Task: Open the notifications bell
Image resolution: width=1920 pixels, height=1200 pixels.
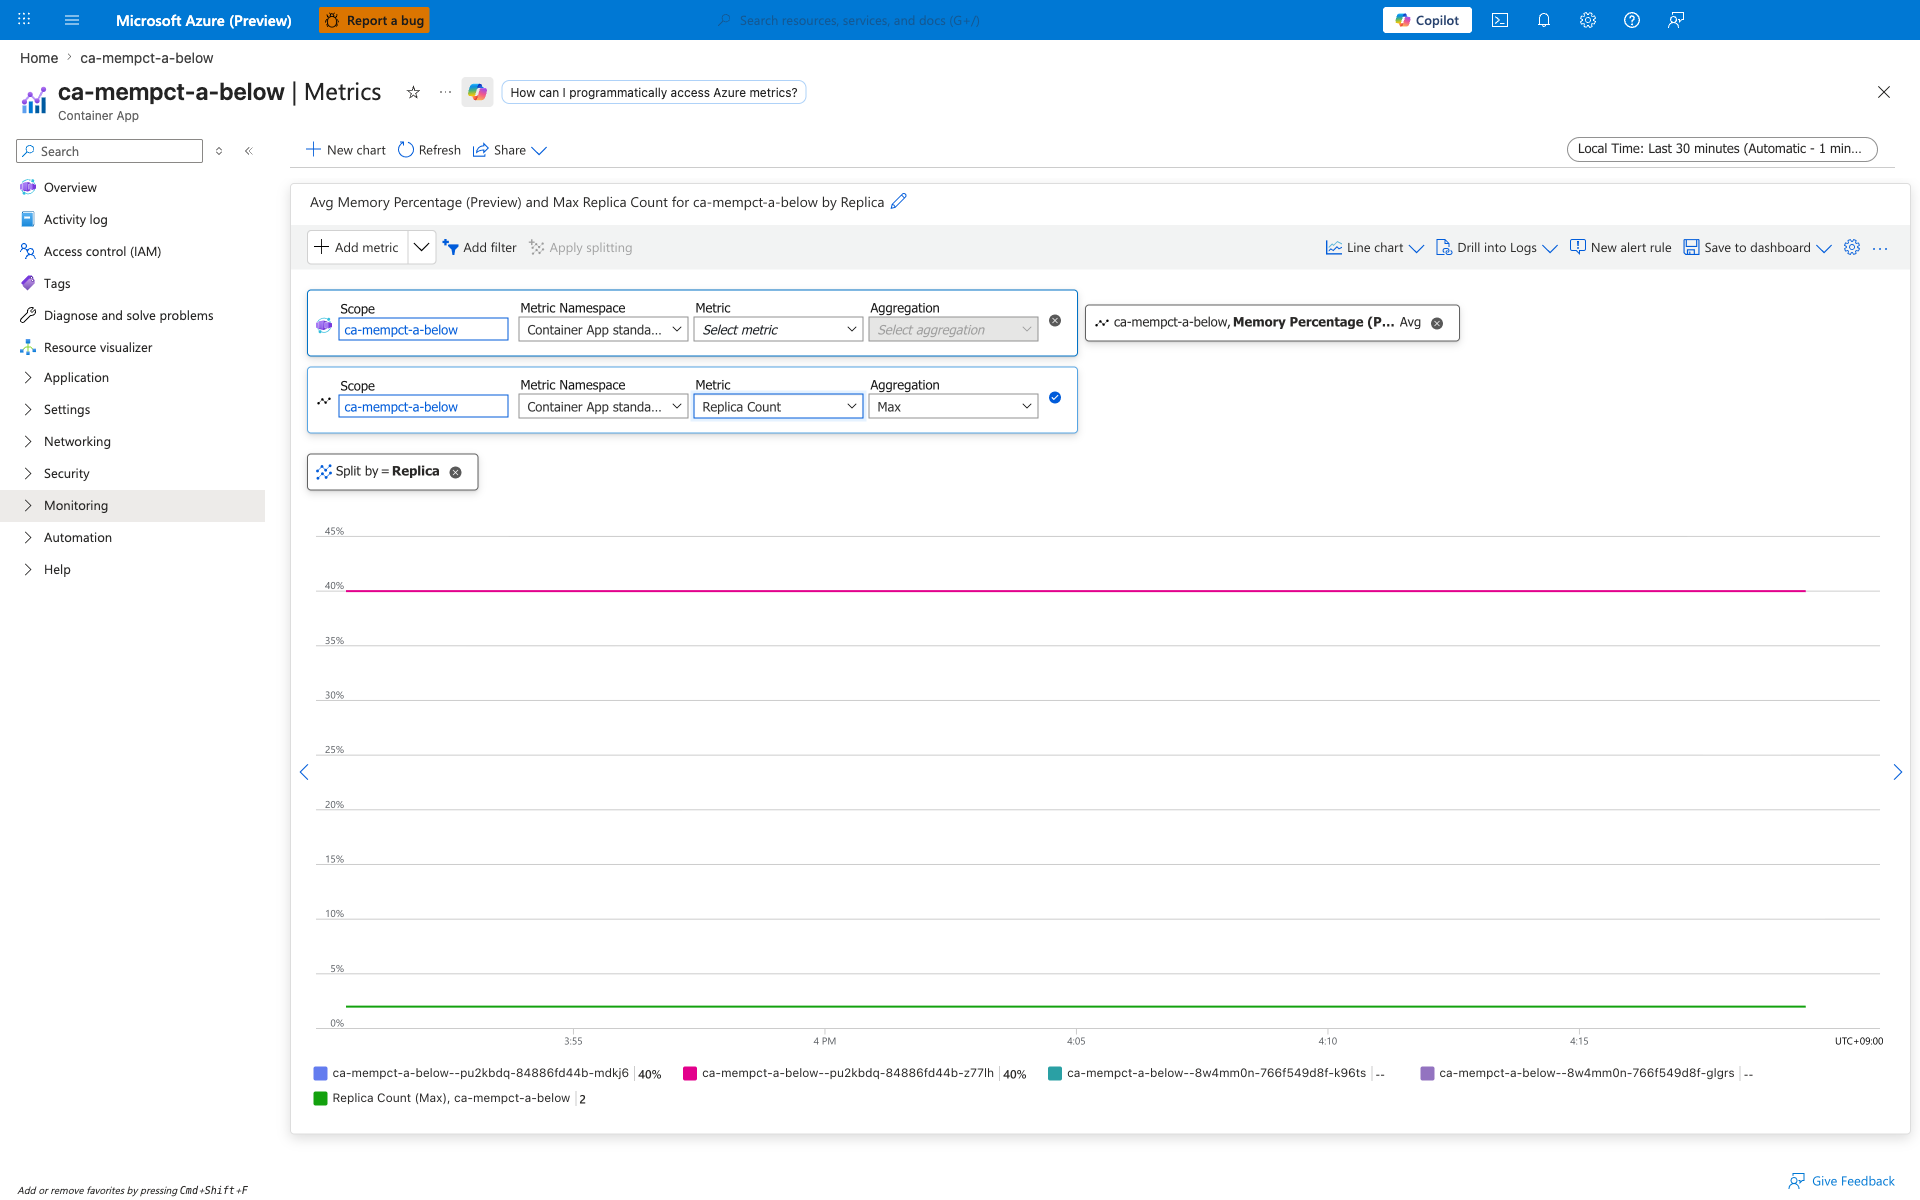Action: [1544, 20]
